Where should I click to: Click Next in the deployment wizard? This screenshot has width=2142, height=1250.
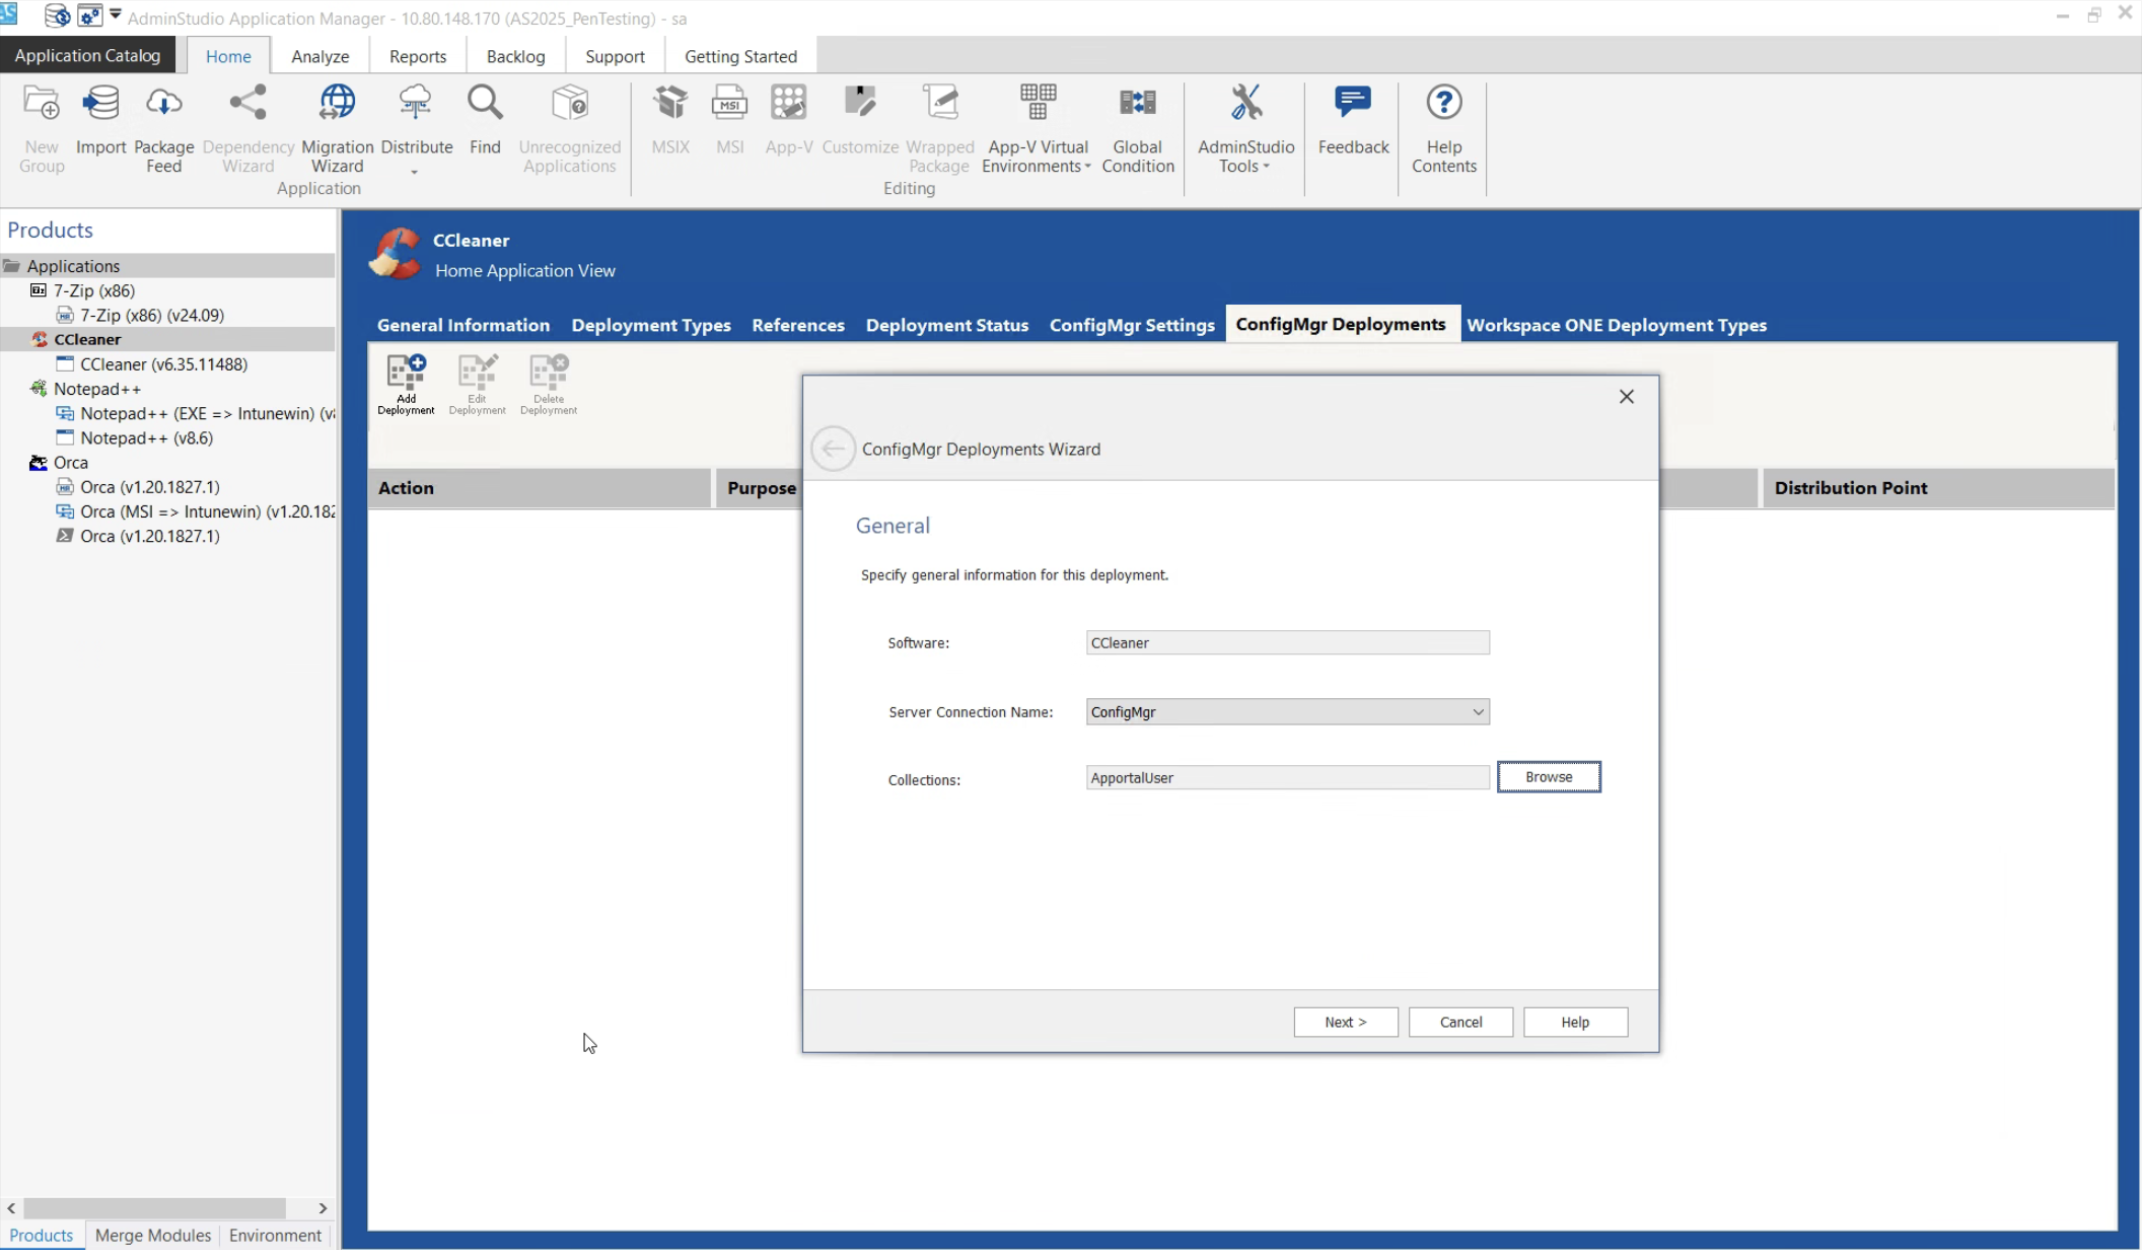tap(1345, 1022)
